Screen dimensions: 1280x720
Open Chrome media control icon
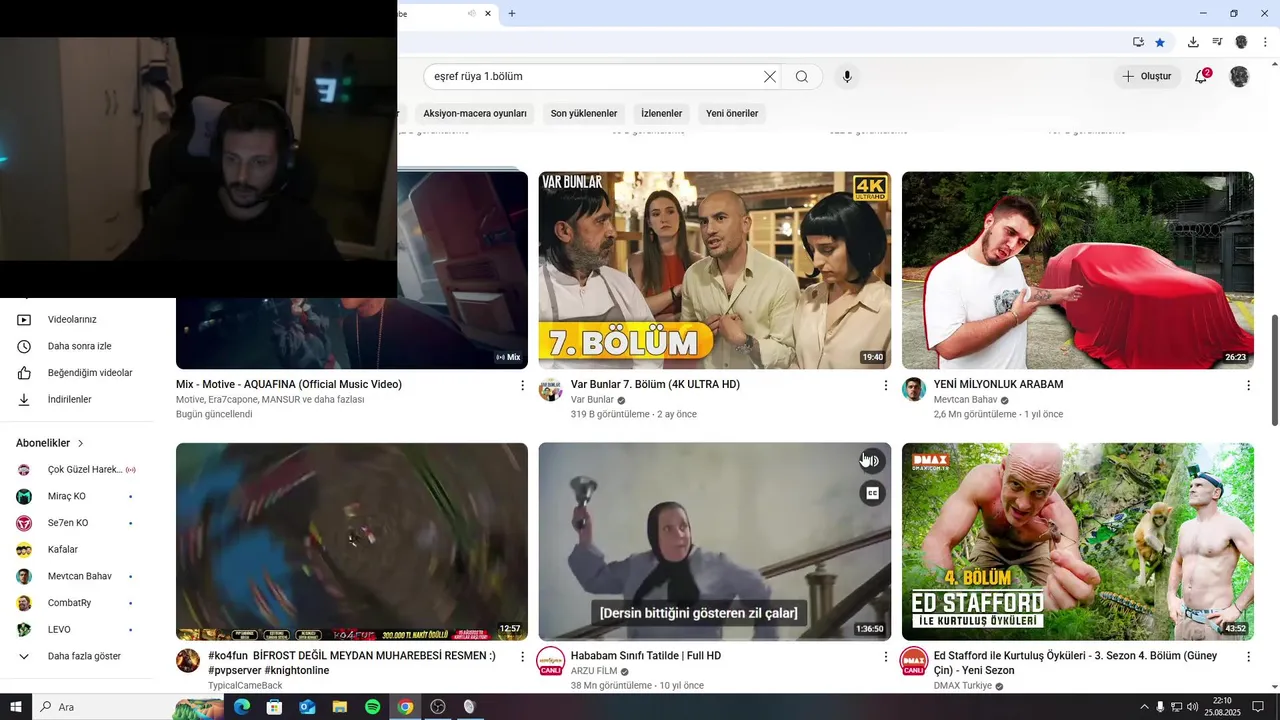point(1217,42)
